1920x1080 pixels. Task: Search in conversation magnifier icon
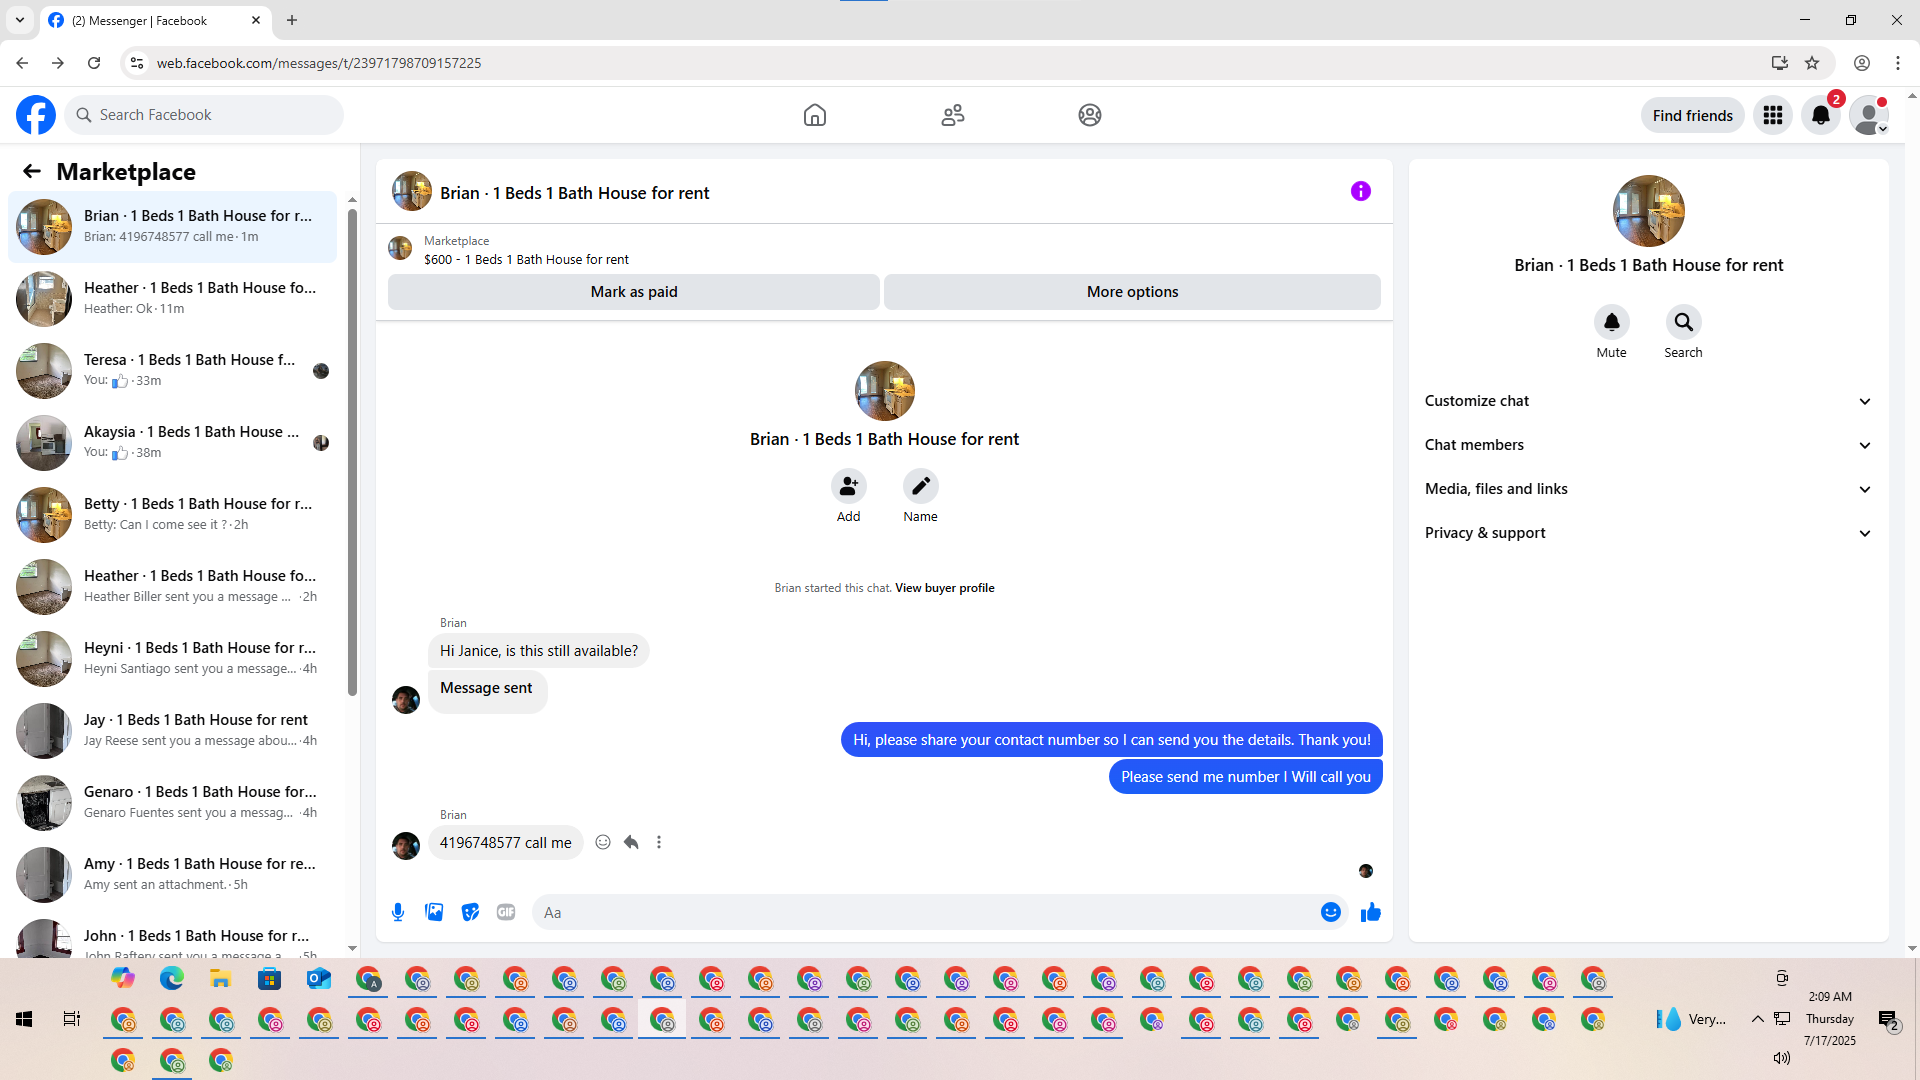(1683, 322)
